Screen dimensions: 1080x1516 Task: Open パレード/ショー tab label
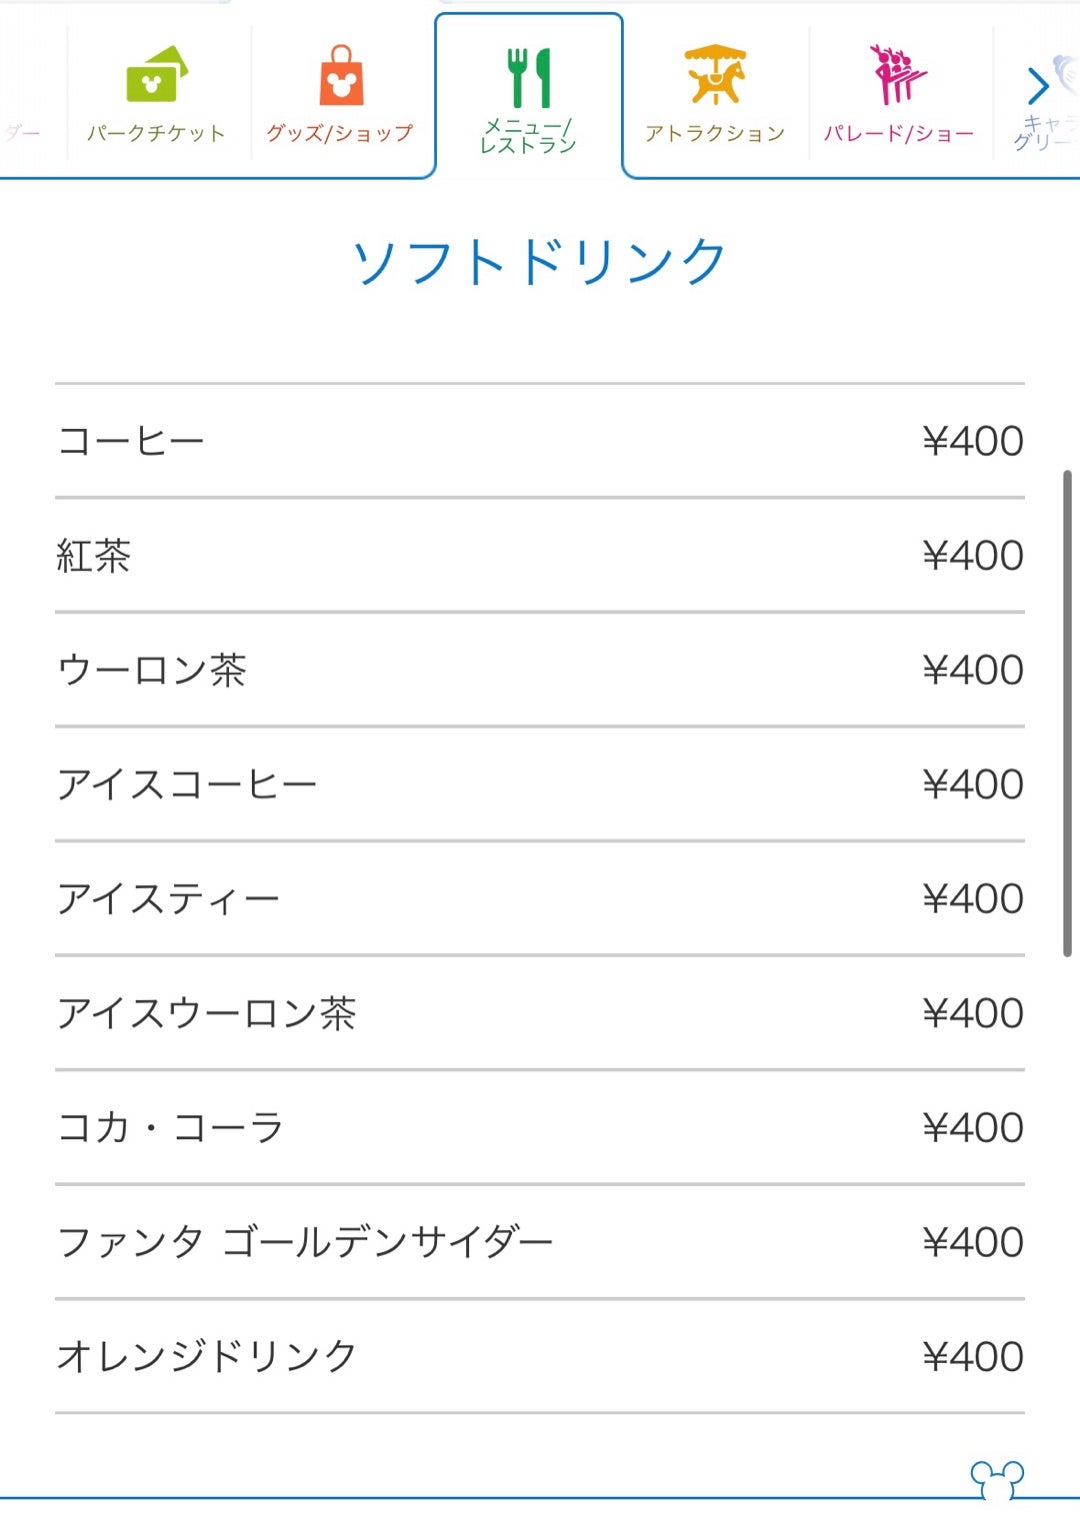click(898, 134)
